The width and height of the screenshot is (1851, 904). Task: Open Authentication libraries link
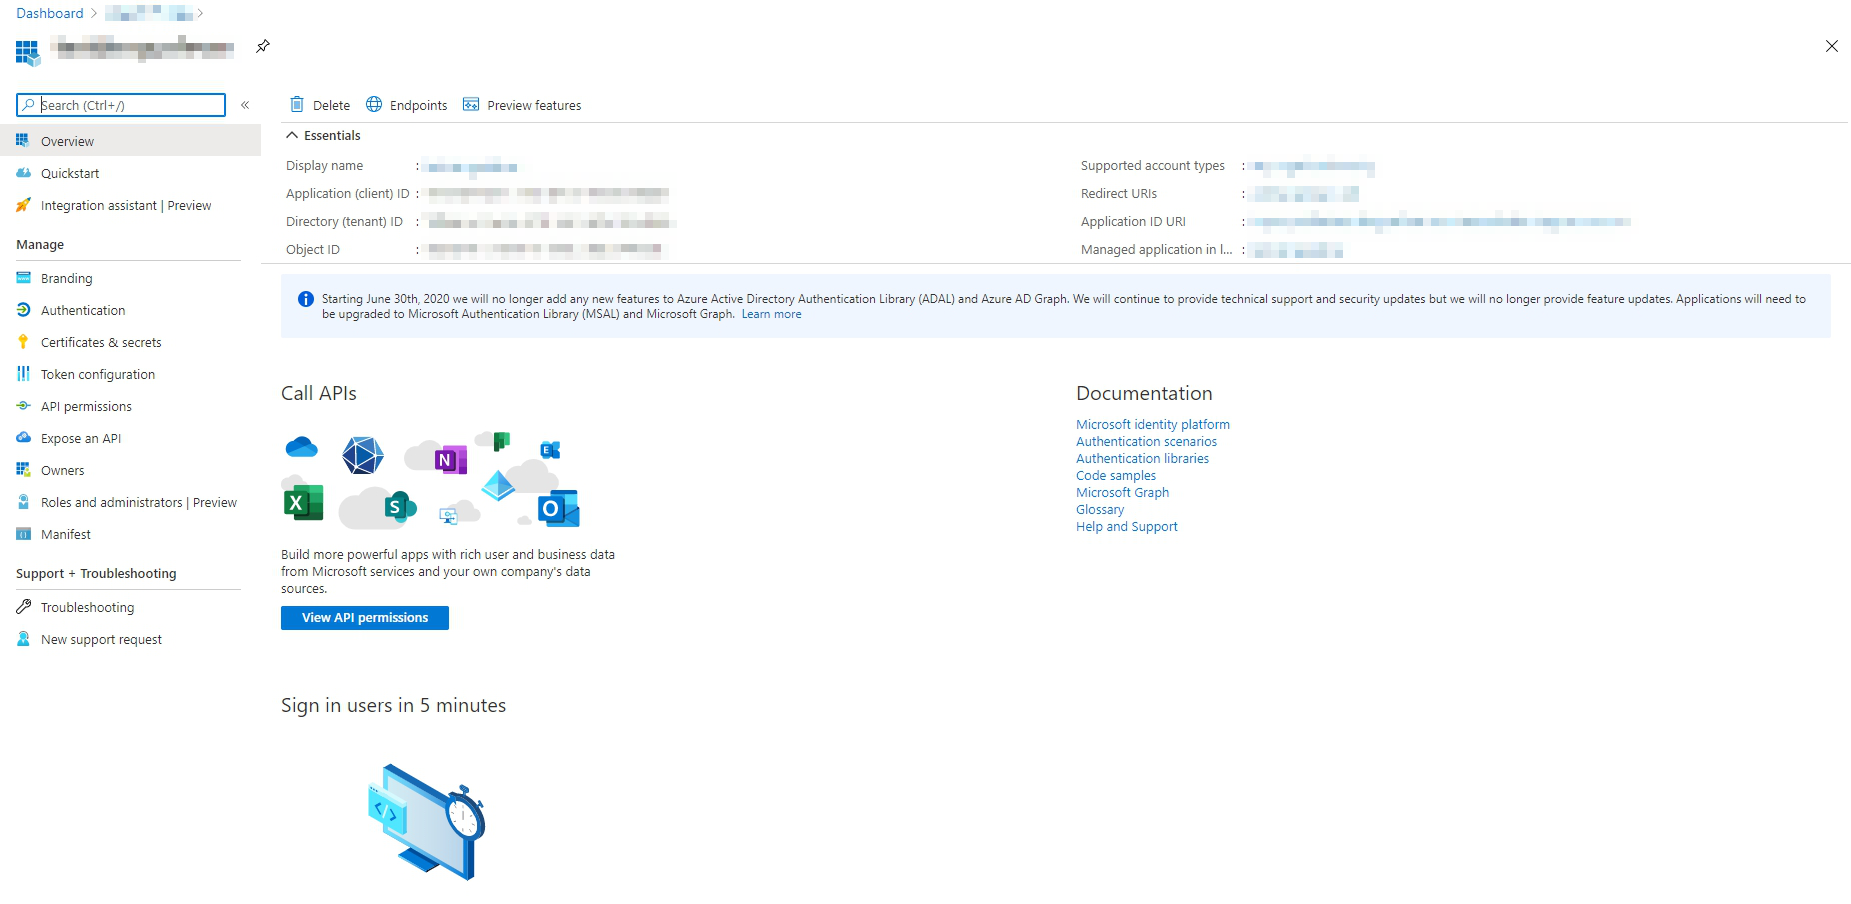point(1142,458)
